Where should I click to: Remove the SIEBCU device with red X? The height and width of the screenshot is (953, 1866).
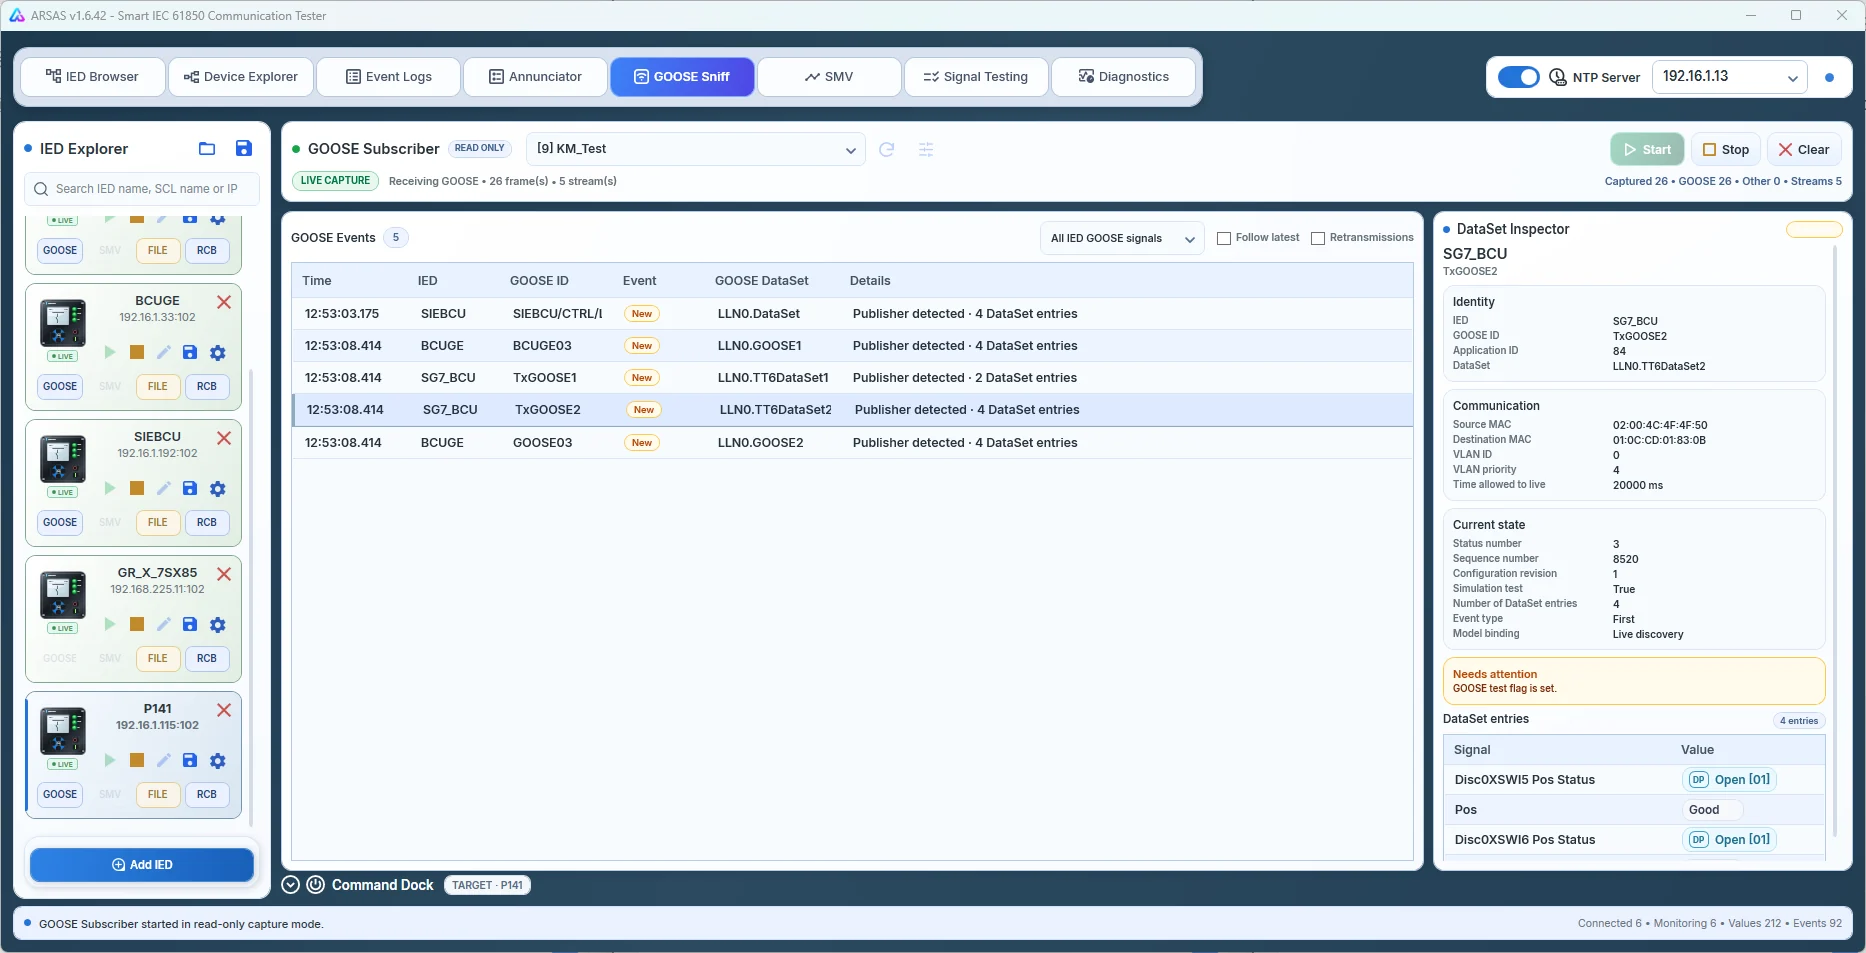point(224,438)
